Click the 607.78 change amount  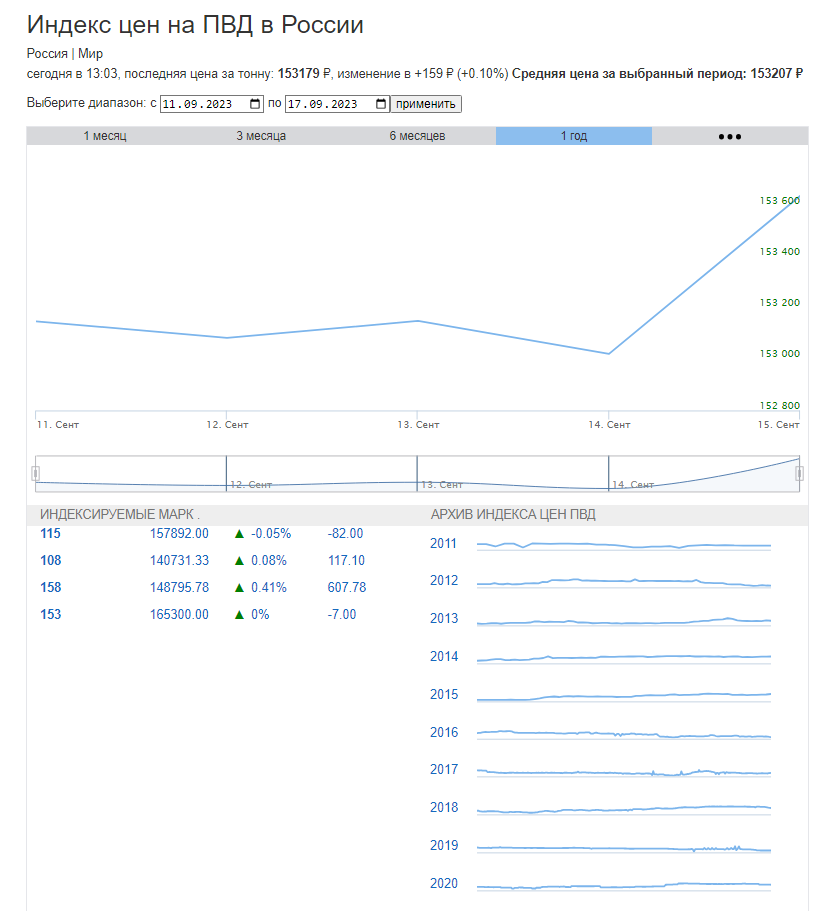(346, 587)
